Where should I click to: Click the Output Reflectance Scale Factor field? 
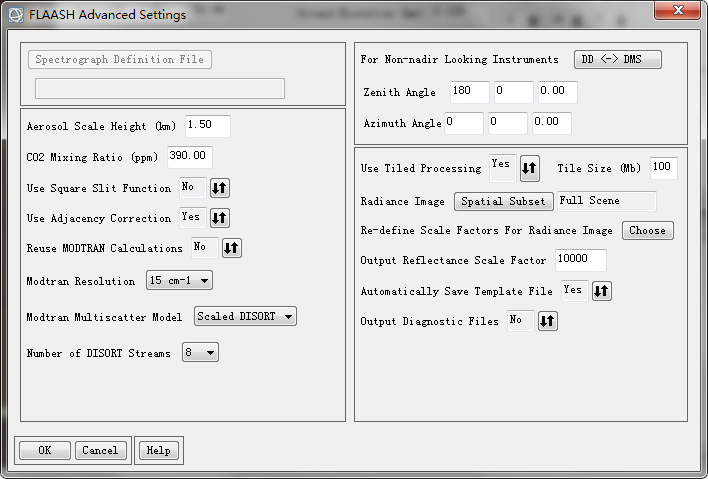581,260
